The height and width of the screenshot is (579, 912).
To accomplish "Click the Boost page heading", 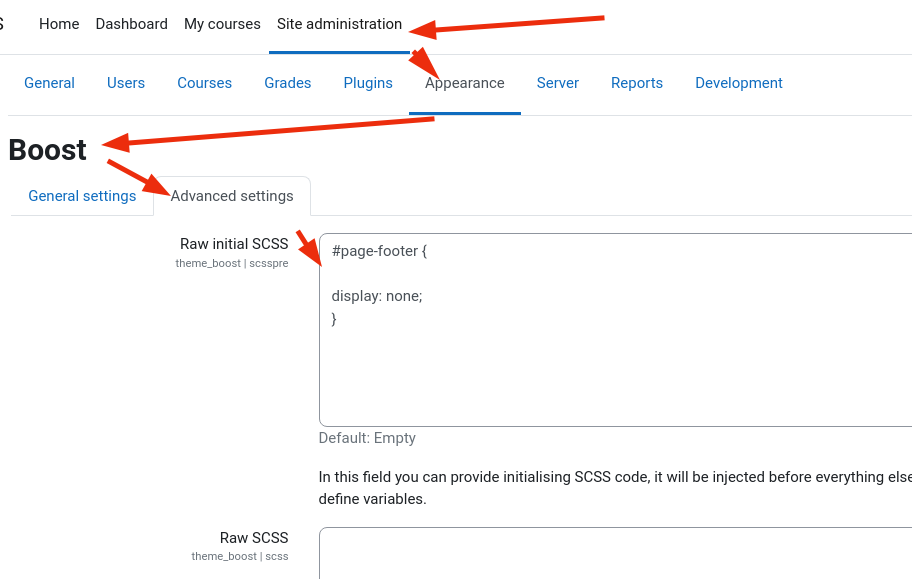I will point(48,150).
